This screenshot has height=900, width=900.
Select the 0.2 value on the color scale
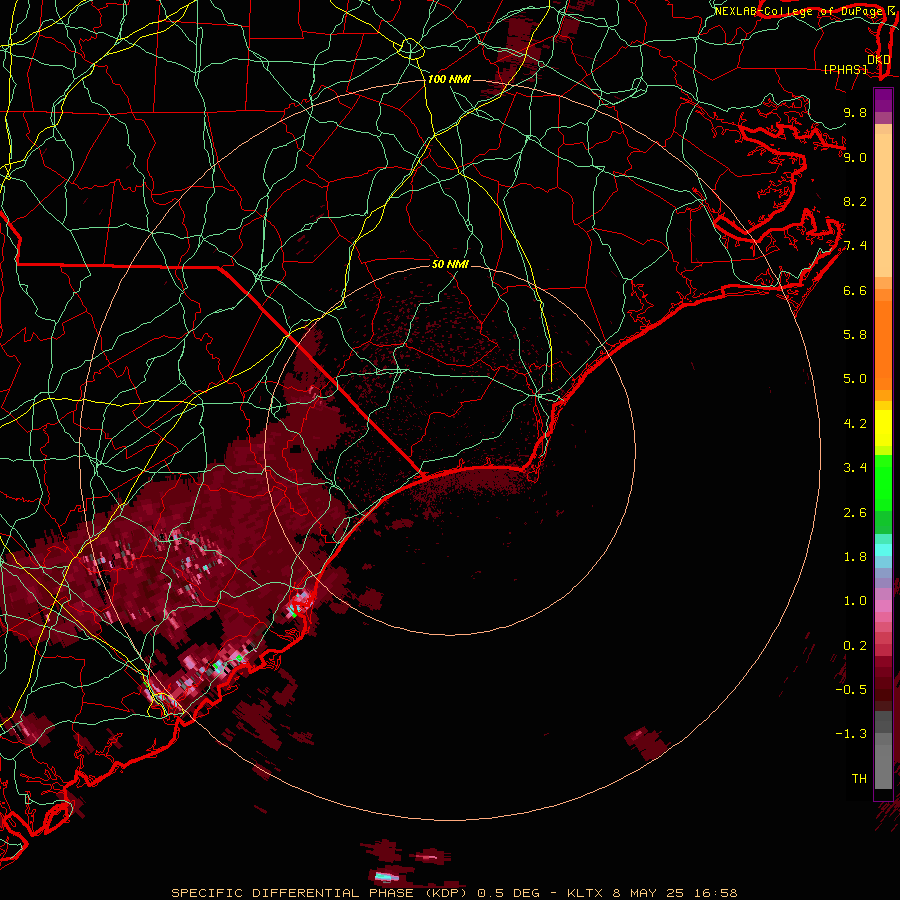pyautogui.click(x=855, y=646)
